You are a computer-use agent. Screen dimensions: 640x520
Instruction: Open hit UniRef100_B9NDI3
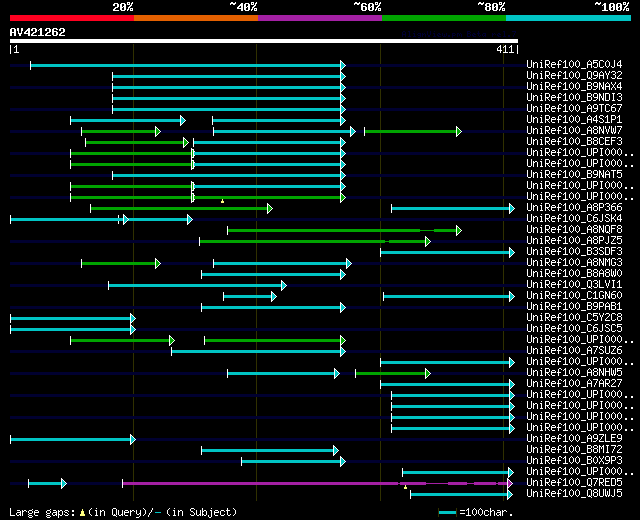pyautogui.click(x=574, y=97)
